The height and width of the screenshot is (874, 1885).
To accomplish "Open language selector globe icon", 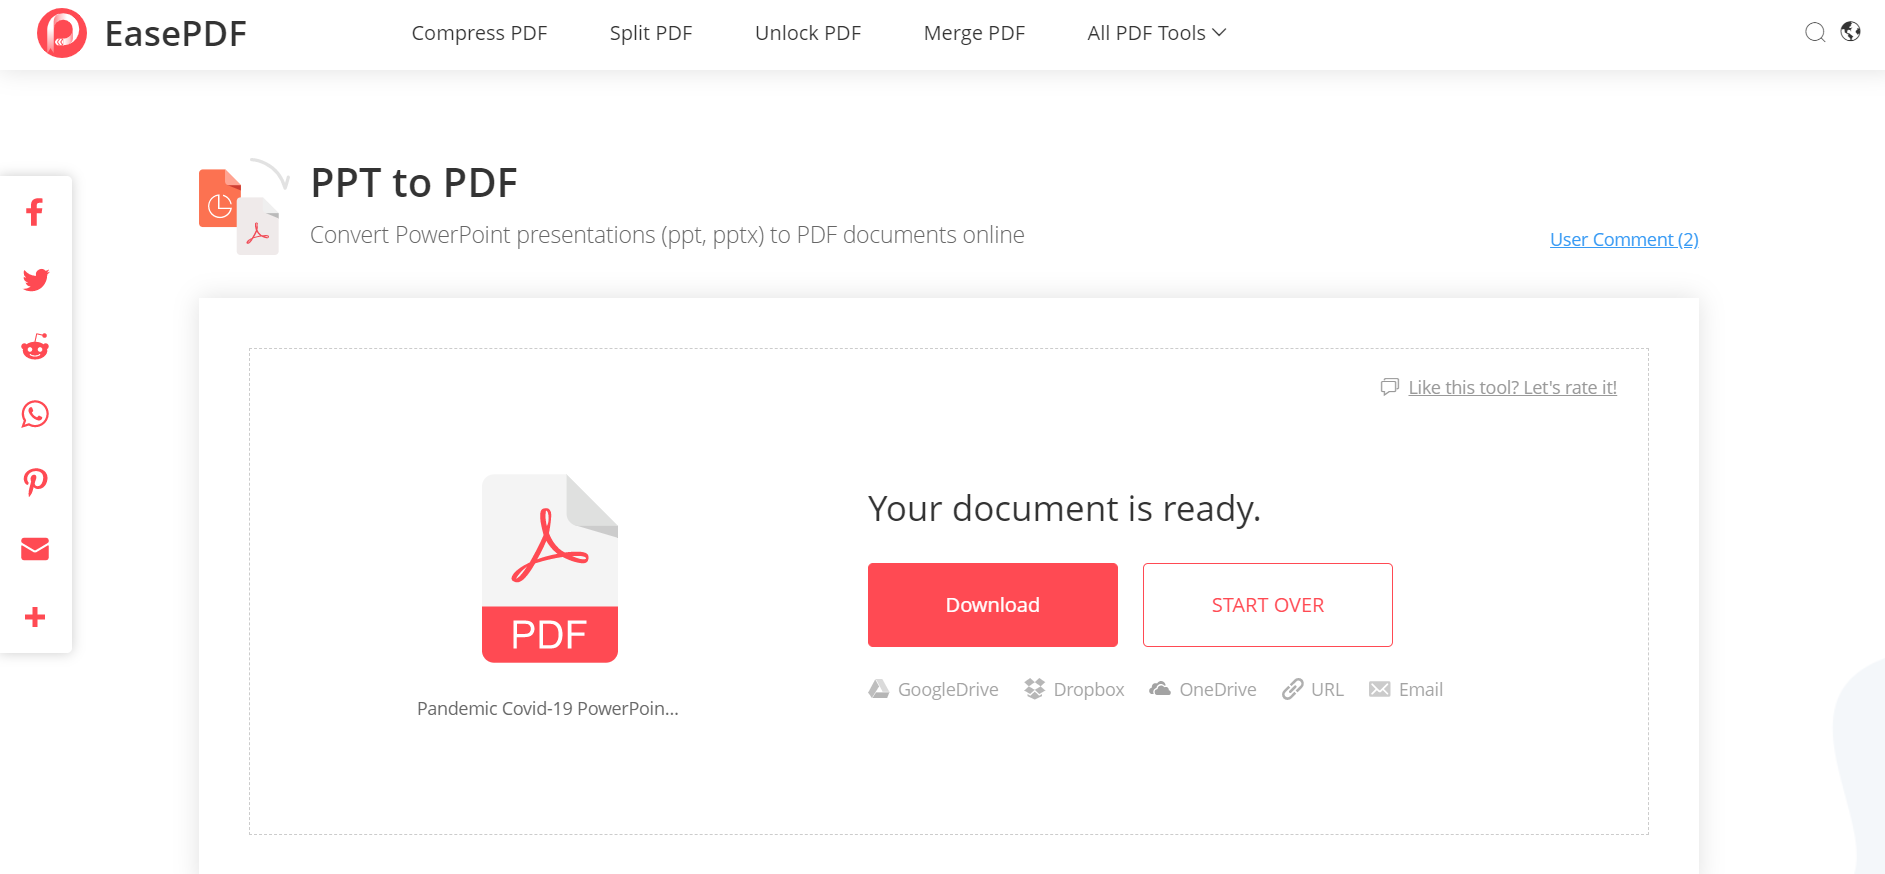I will click(x=1851, y=32).
